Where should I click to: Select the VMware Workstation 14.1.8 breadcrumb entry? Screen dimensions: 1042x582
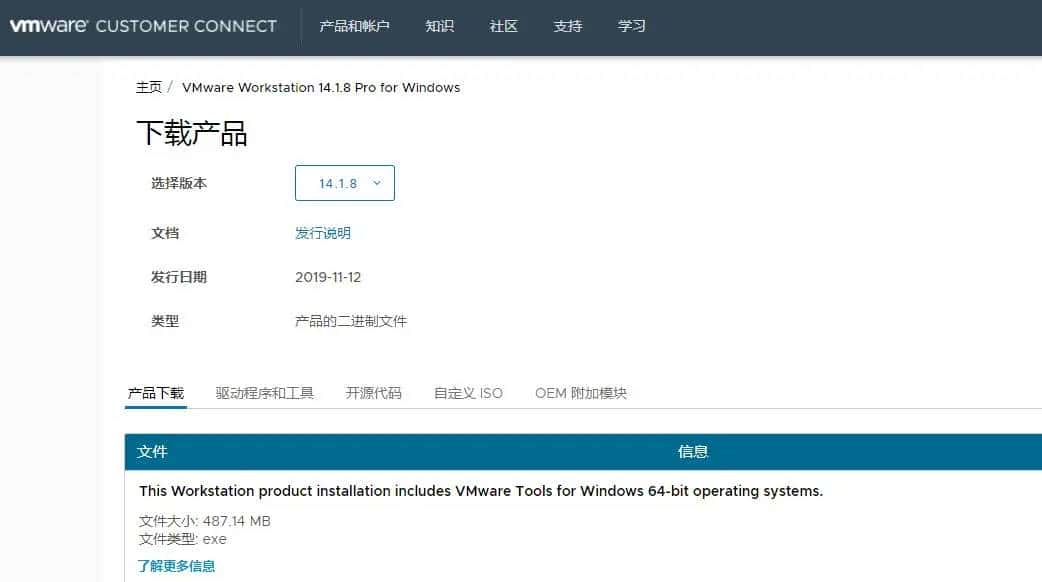pos(320,87)
